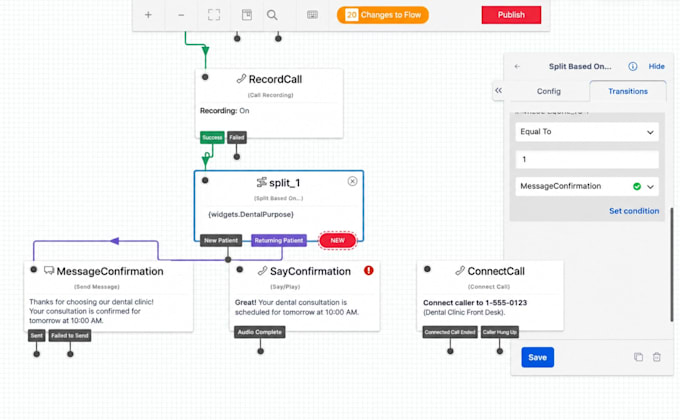Click the red NEW transition tag

coord(337,240)
